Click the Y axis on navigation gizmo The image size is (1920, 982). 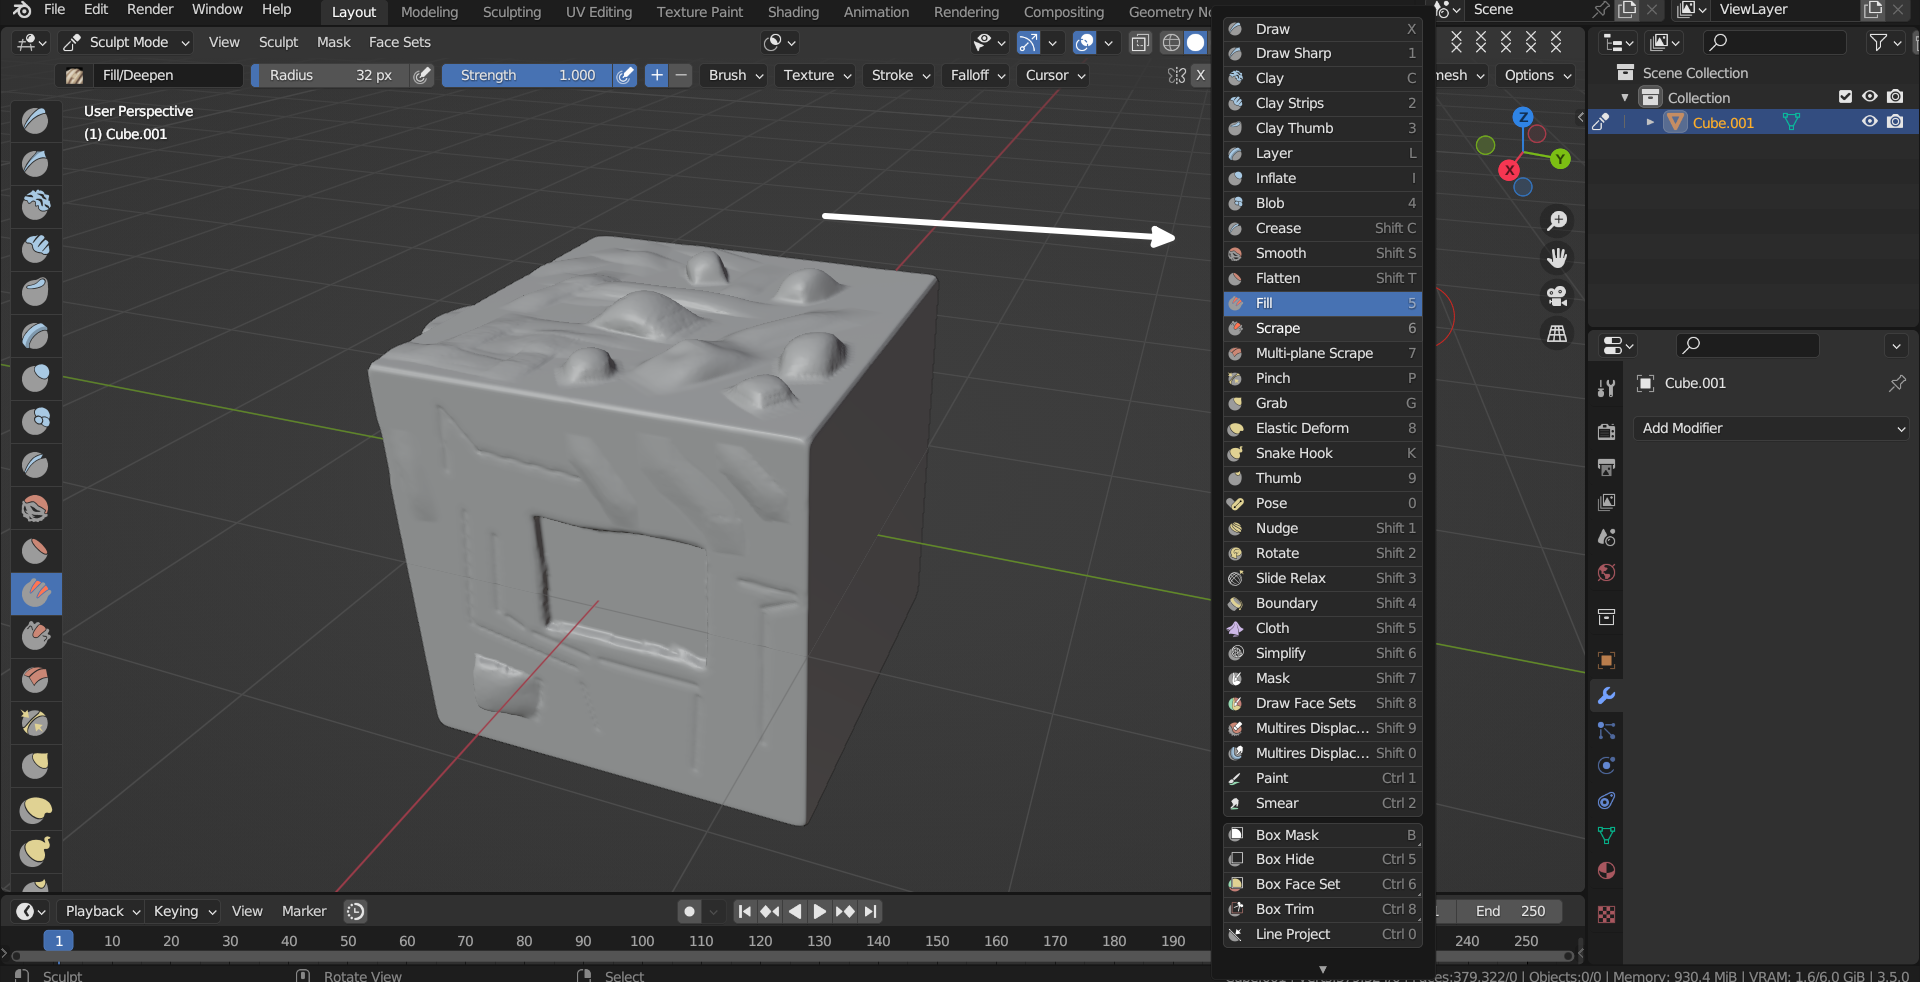coord(1560,159)
